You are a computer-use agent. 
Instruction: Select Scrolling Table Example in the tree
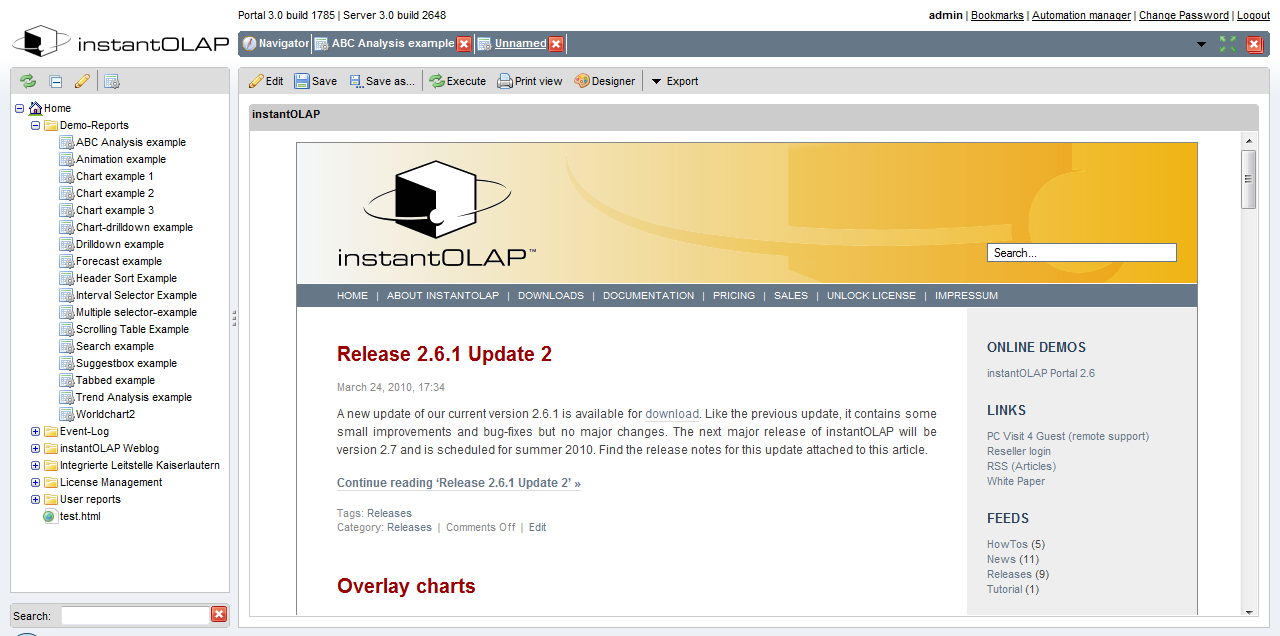click(x=132, y=329)
